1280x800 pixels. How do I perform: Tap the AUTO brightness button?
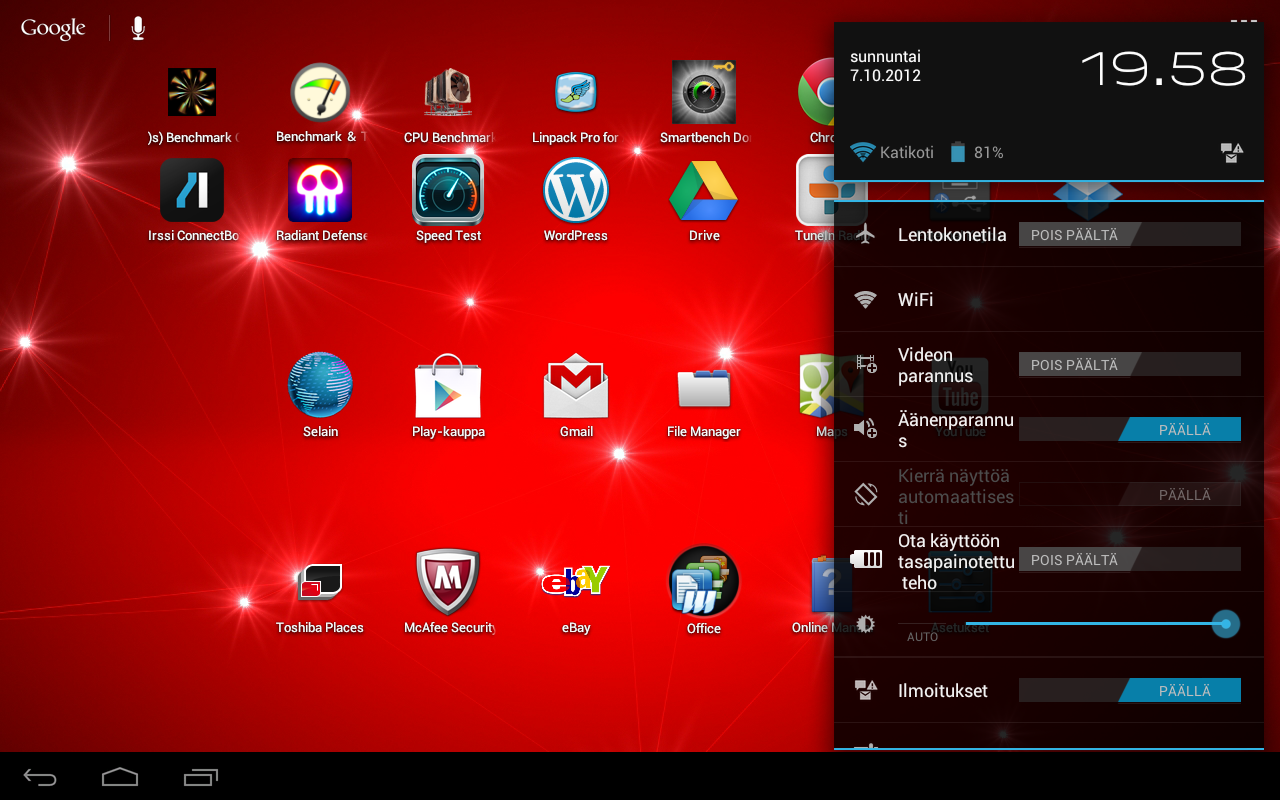[x=922, y=637]
